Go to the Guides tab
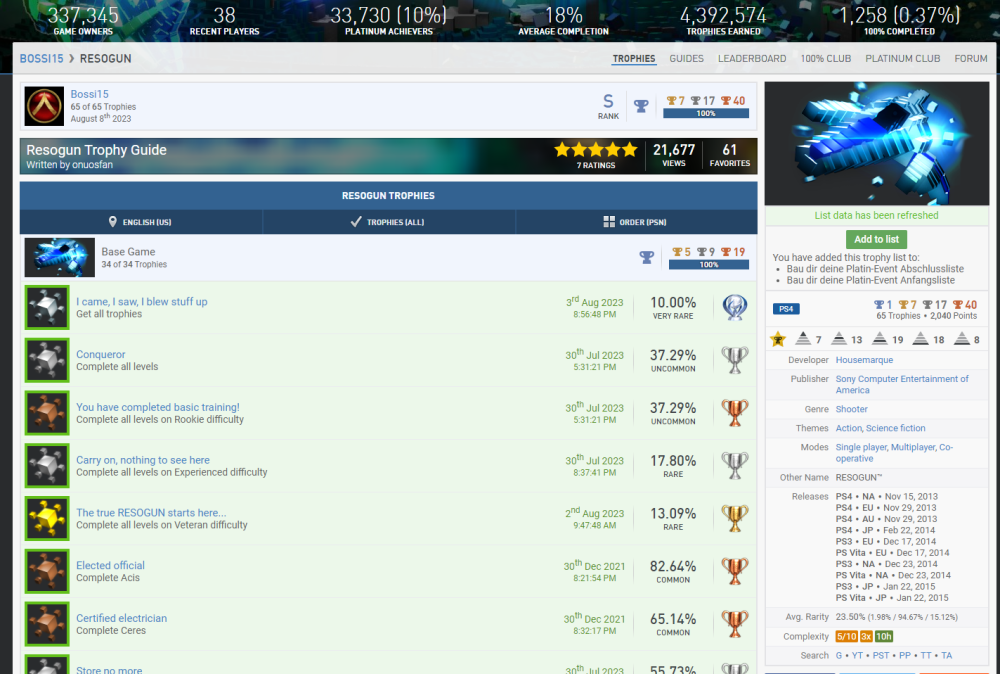Viewport: 1000px width, 674px height. coord(686,59)
